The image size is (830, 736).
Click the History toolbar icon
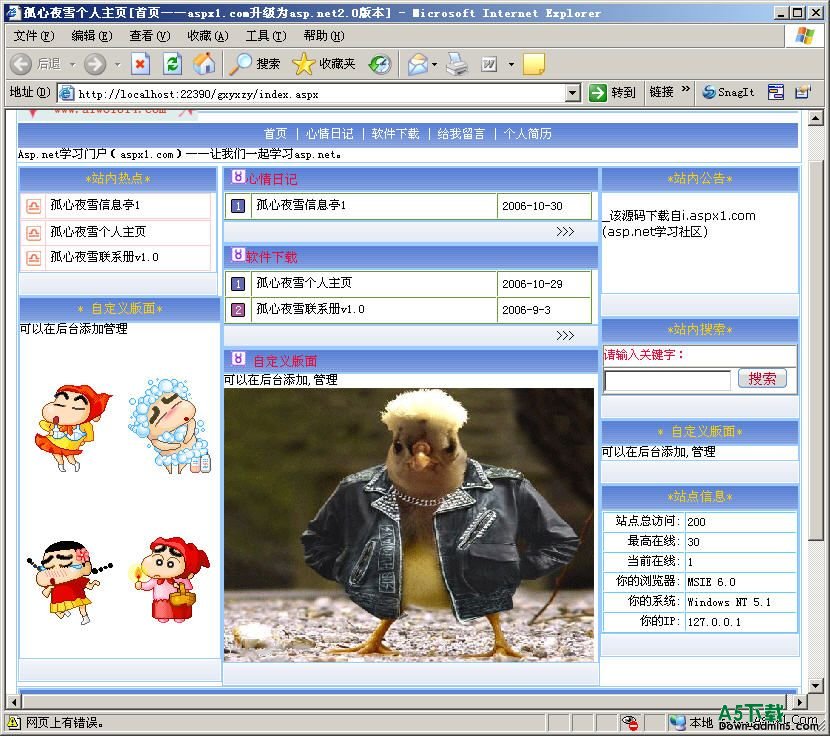click(379, 64)
